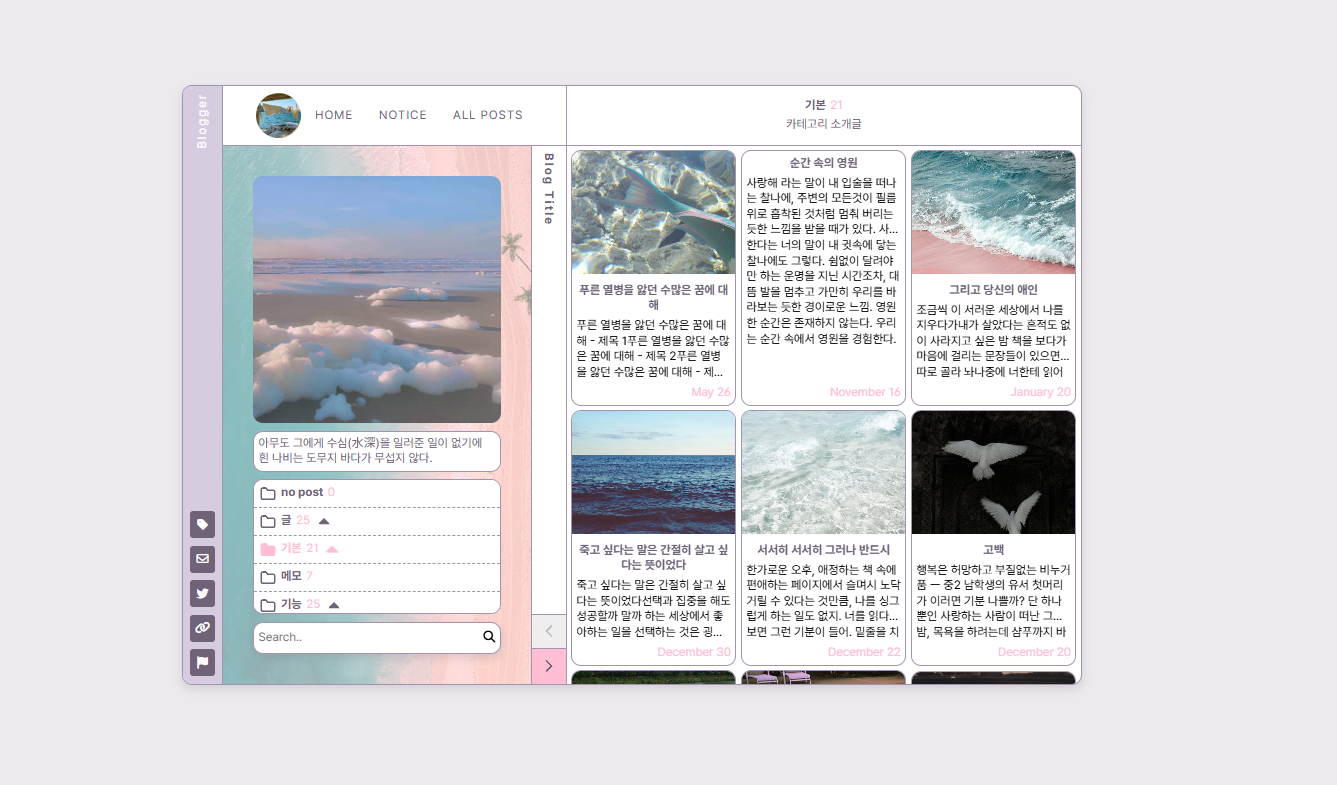Collapse the 기능 category arrow
This screenshot has width=1337, height=785.
pos(334,605)
